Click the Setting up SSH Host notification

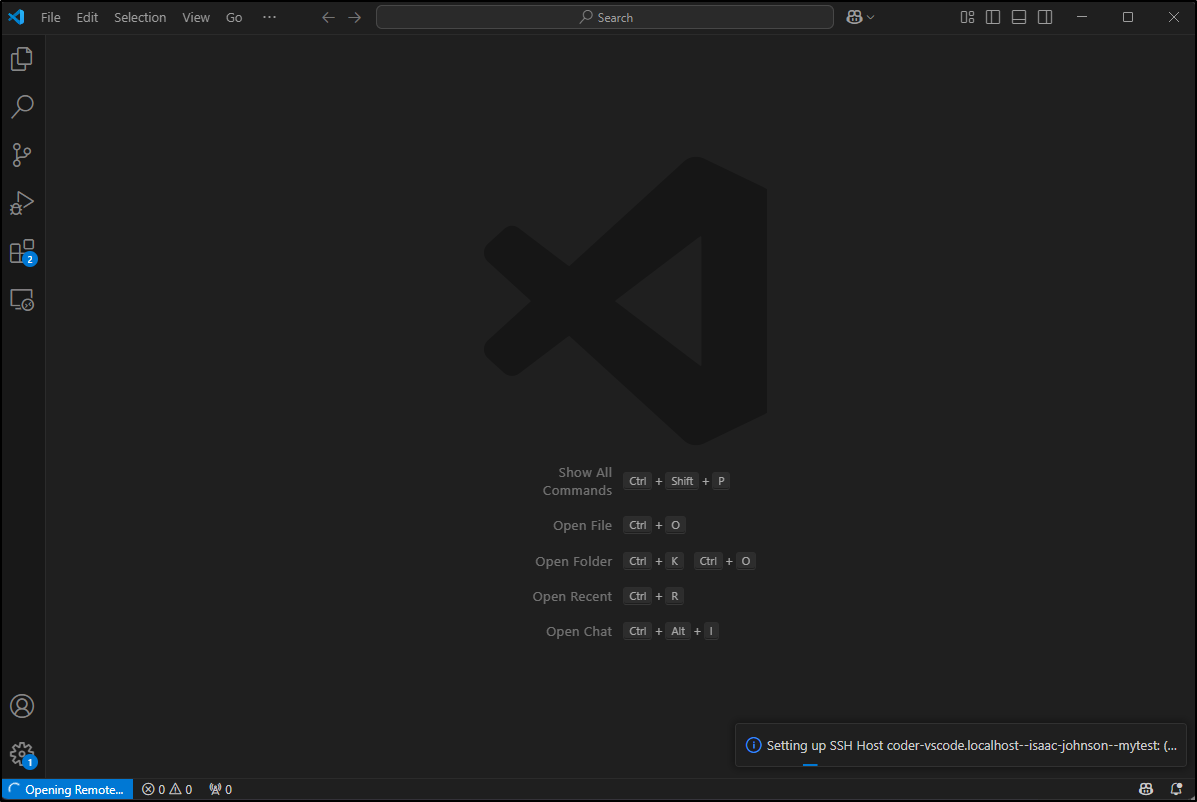pos(960,745)
